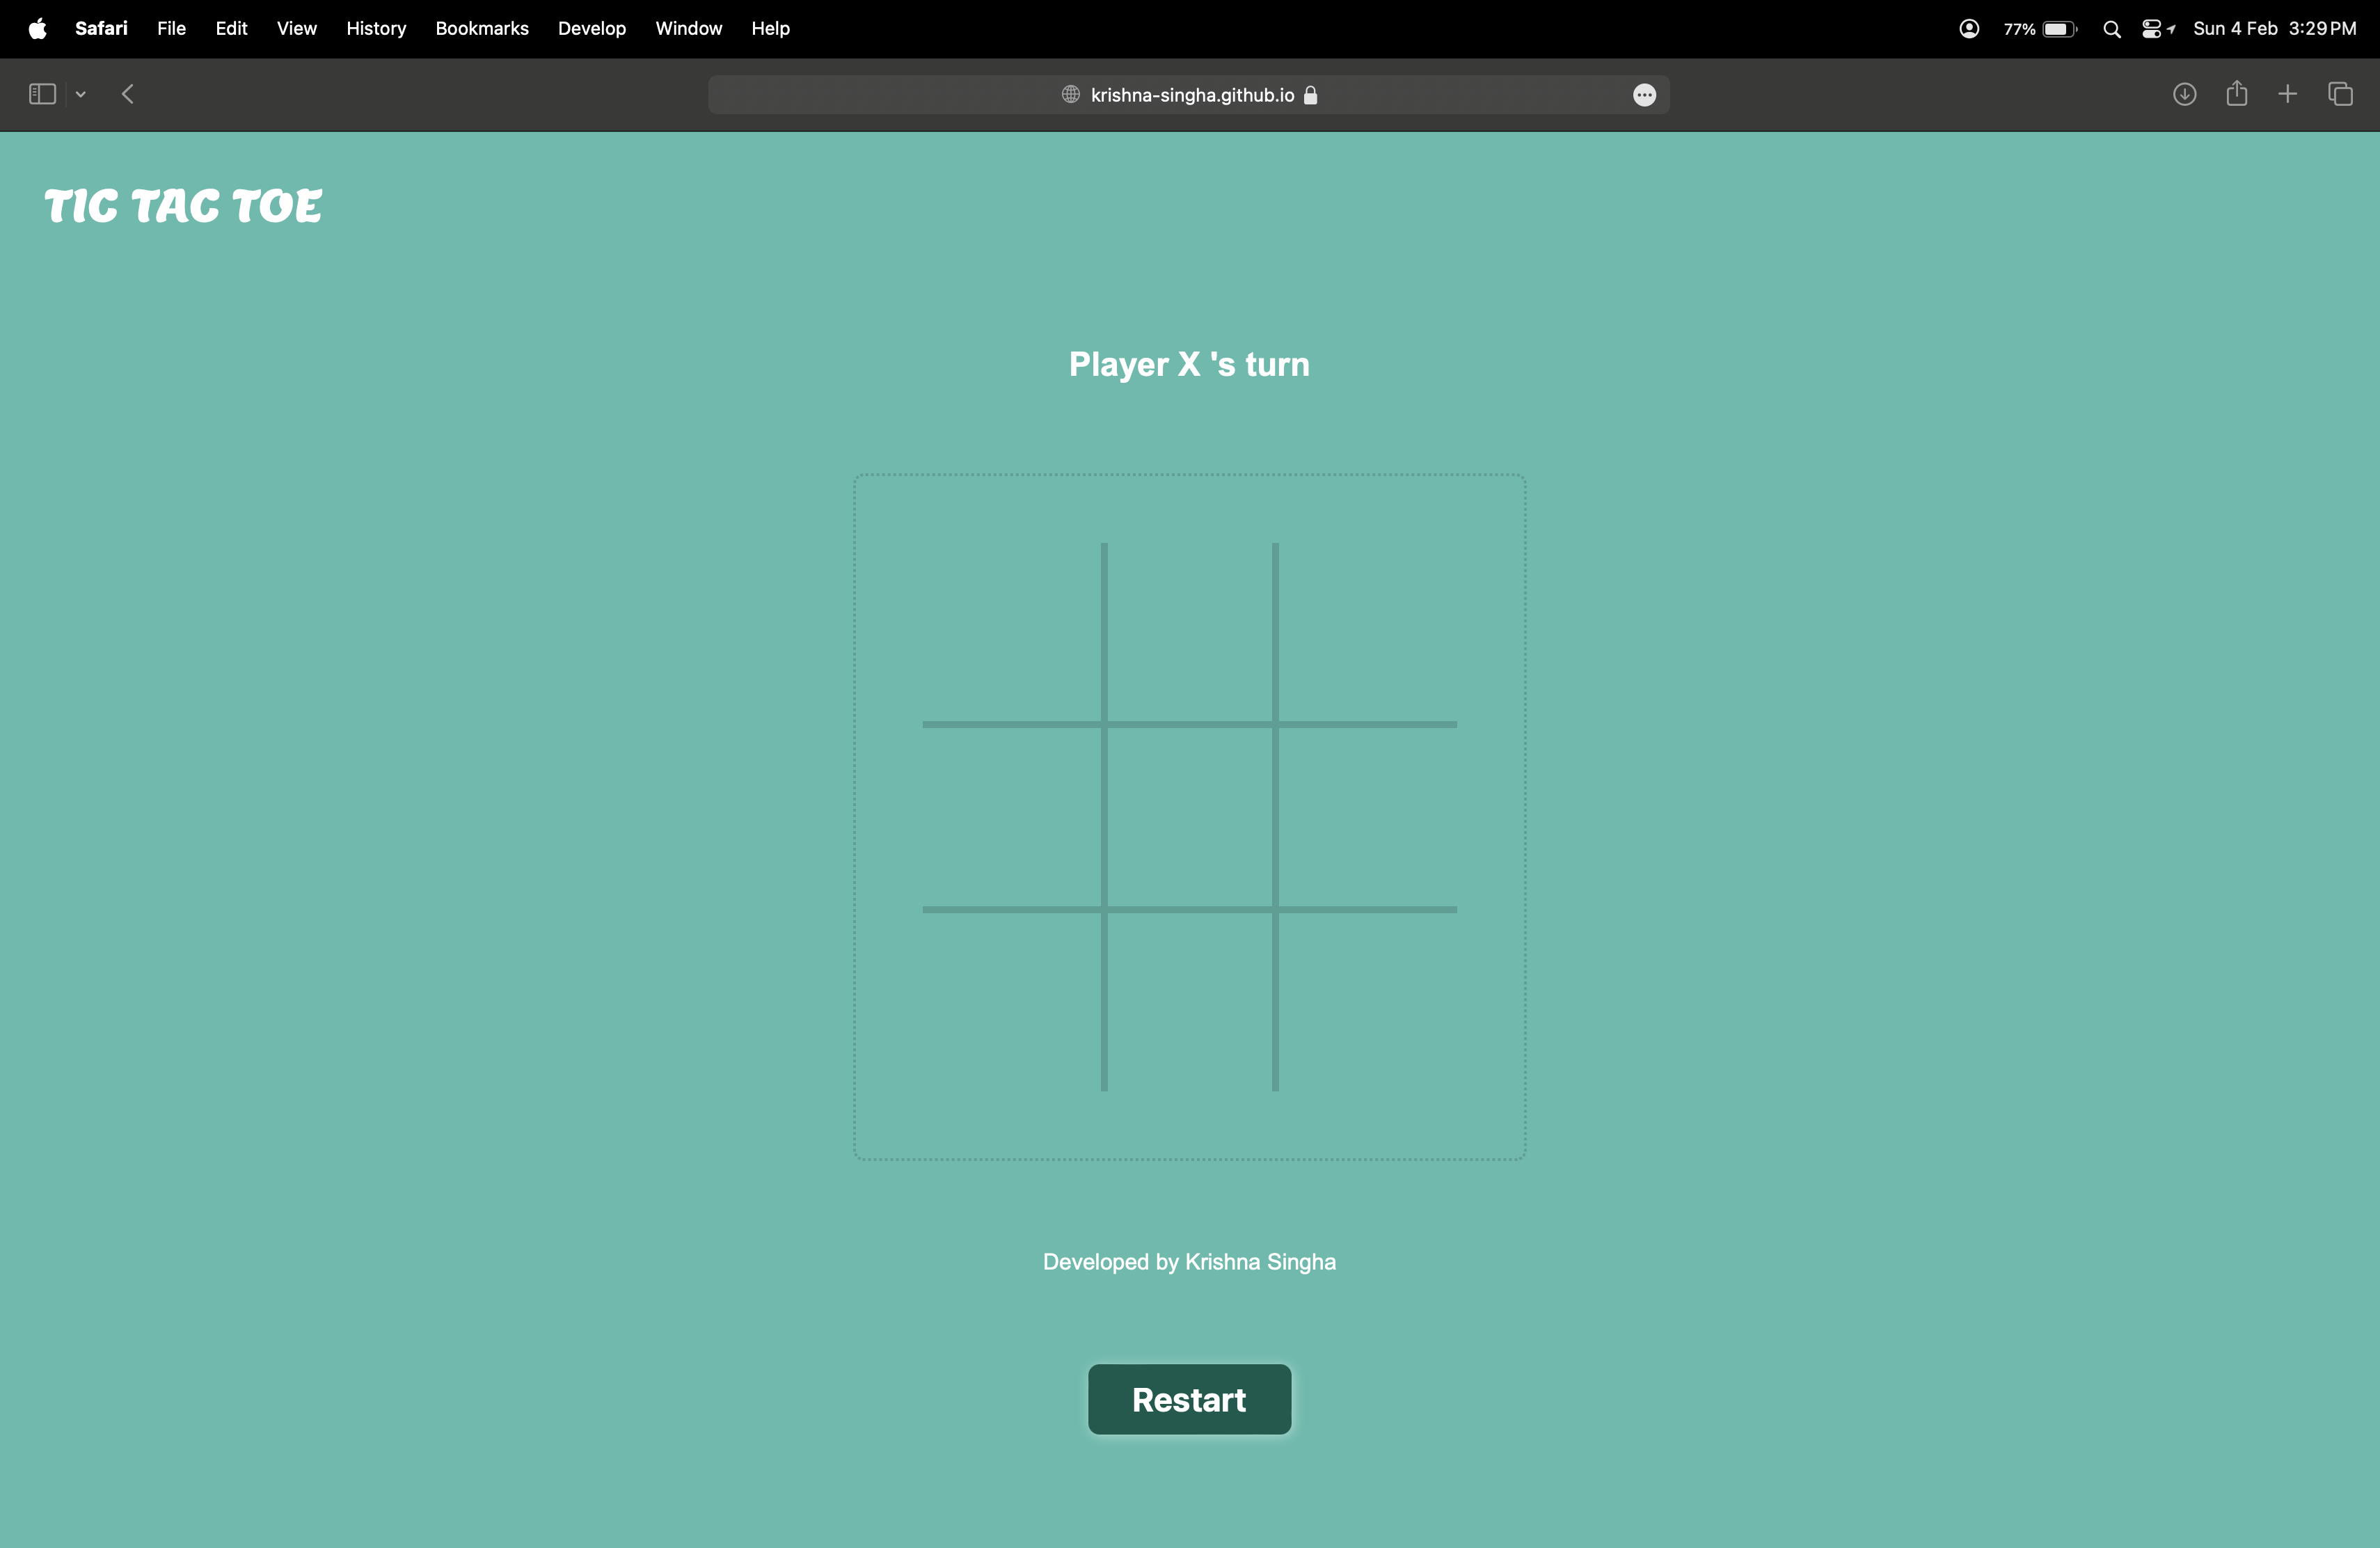2380x1548 pixels.
Task: Click the Share icon in the toolbar
Action: 2237,94
